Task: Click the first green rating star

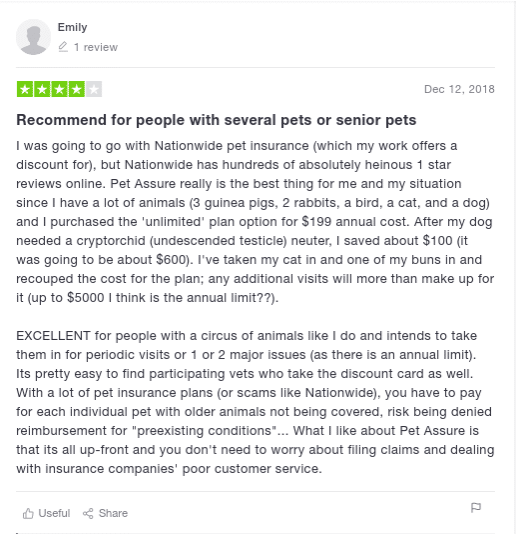Action: tap(25, 89)
